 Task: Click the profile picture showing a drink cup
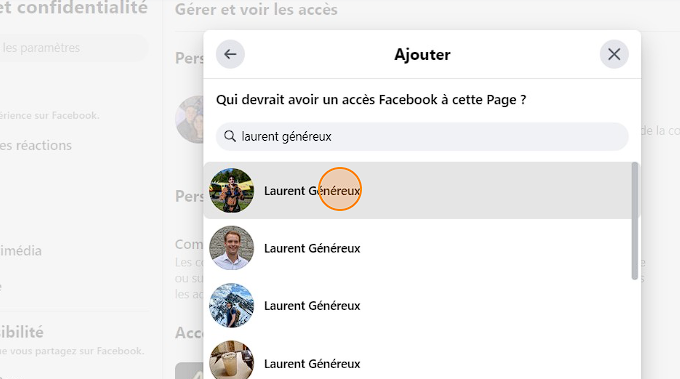pyautogui.click(x=232, y=361)
